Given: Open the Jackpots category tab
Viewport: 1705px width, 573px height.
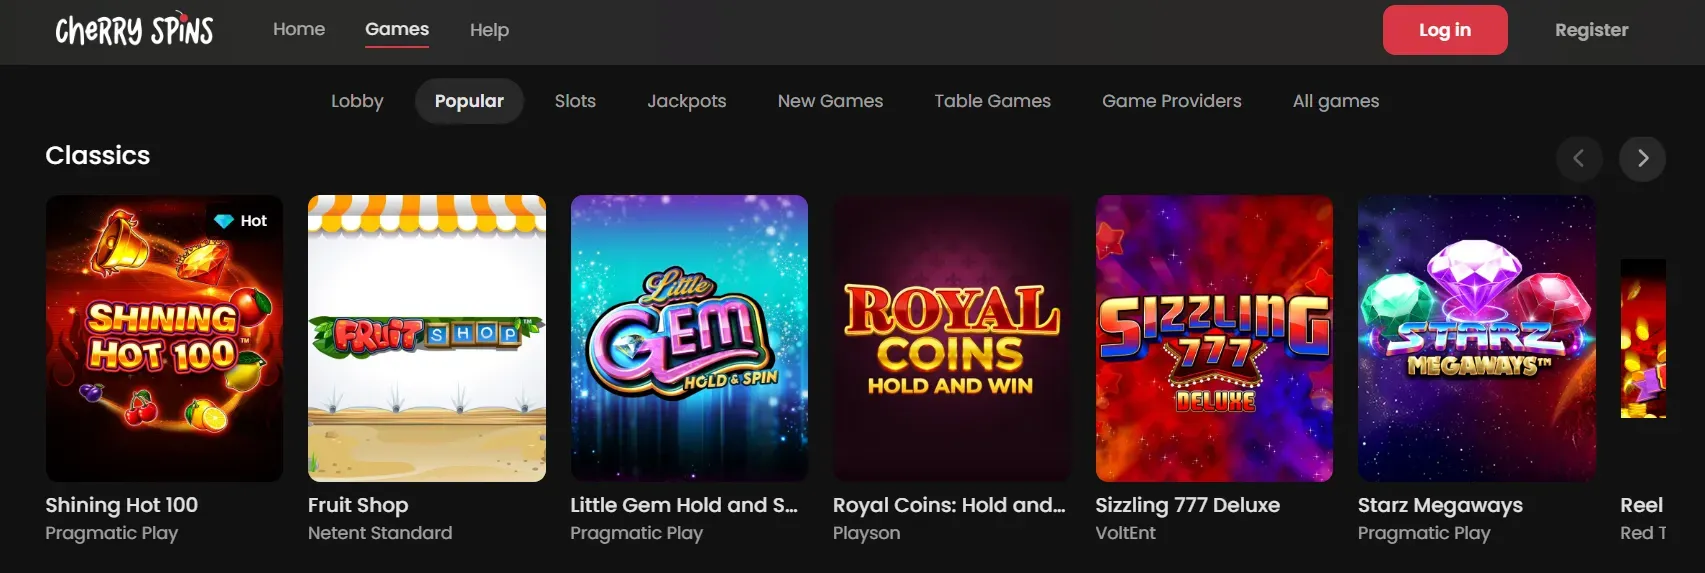Looking at the screenshot, I should [686, 101].
